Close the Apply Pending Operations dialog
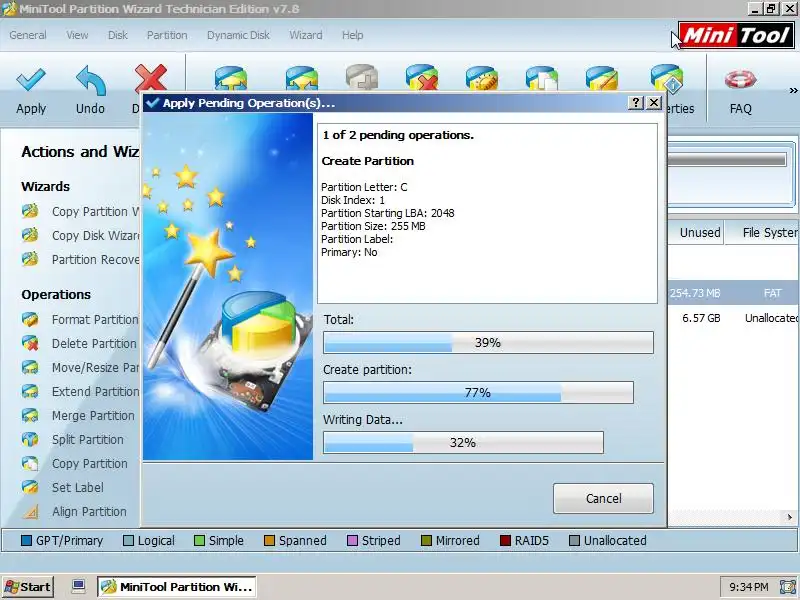Image resolution: width=800 pixels, height=600 pixels. tap(654, 103)
